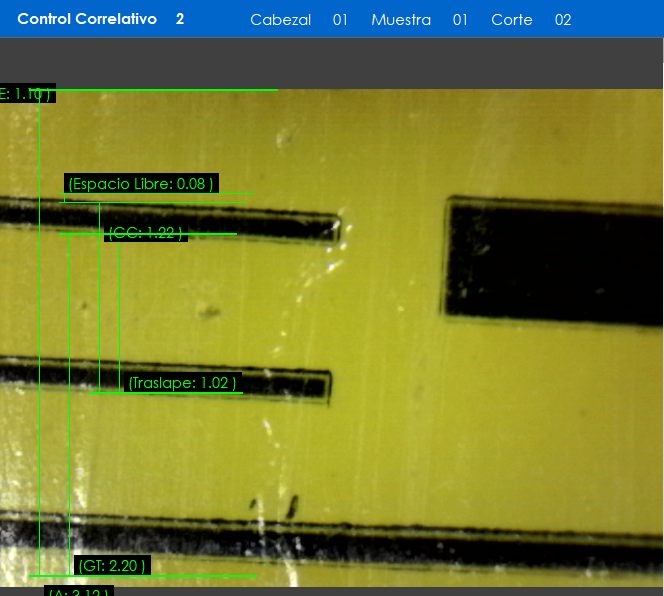
Task: Click the dark gray bar below the header
Action: tap(332, 63)
